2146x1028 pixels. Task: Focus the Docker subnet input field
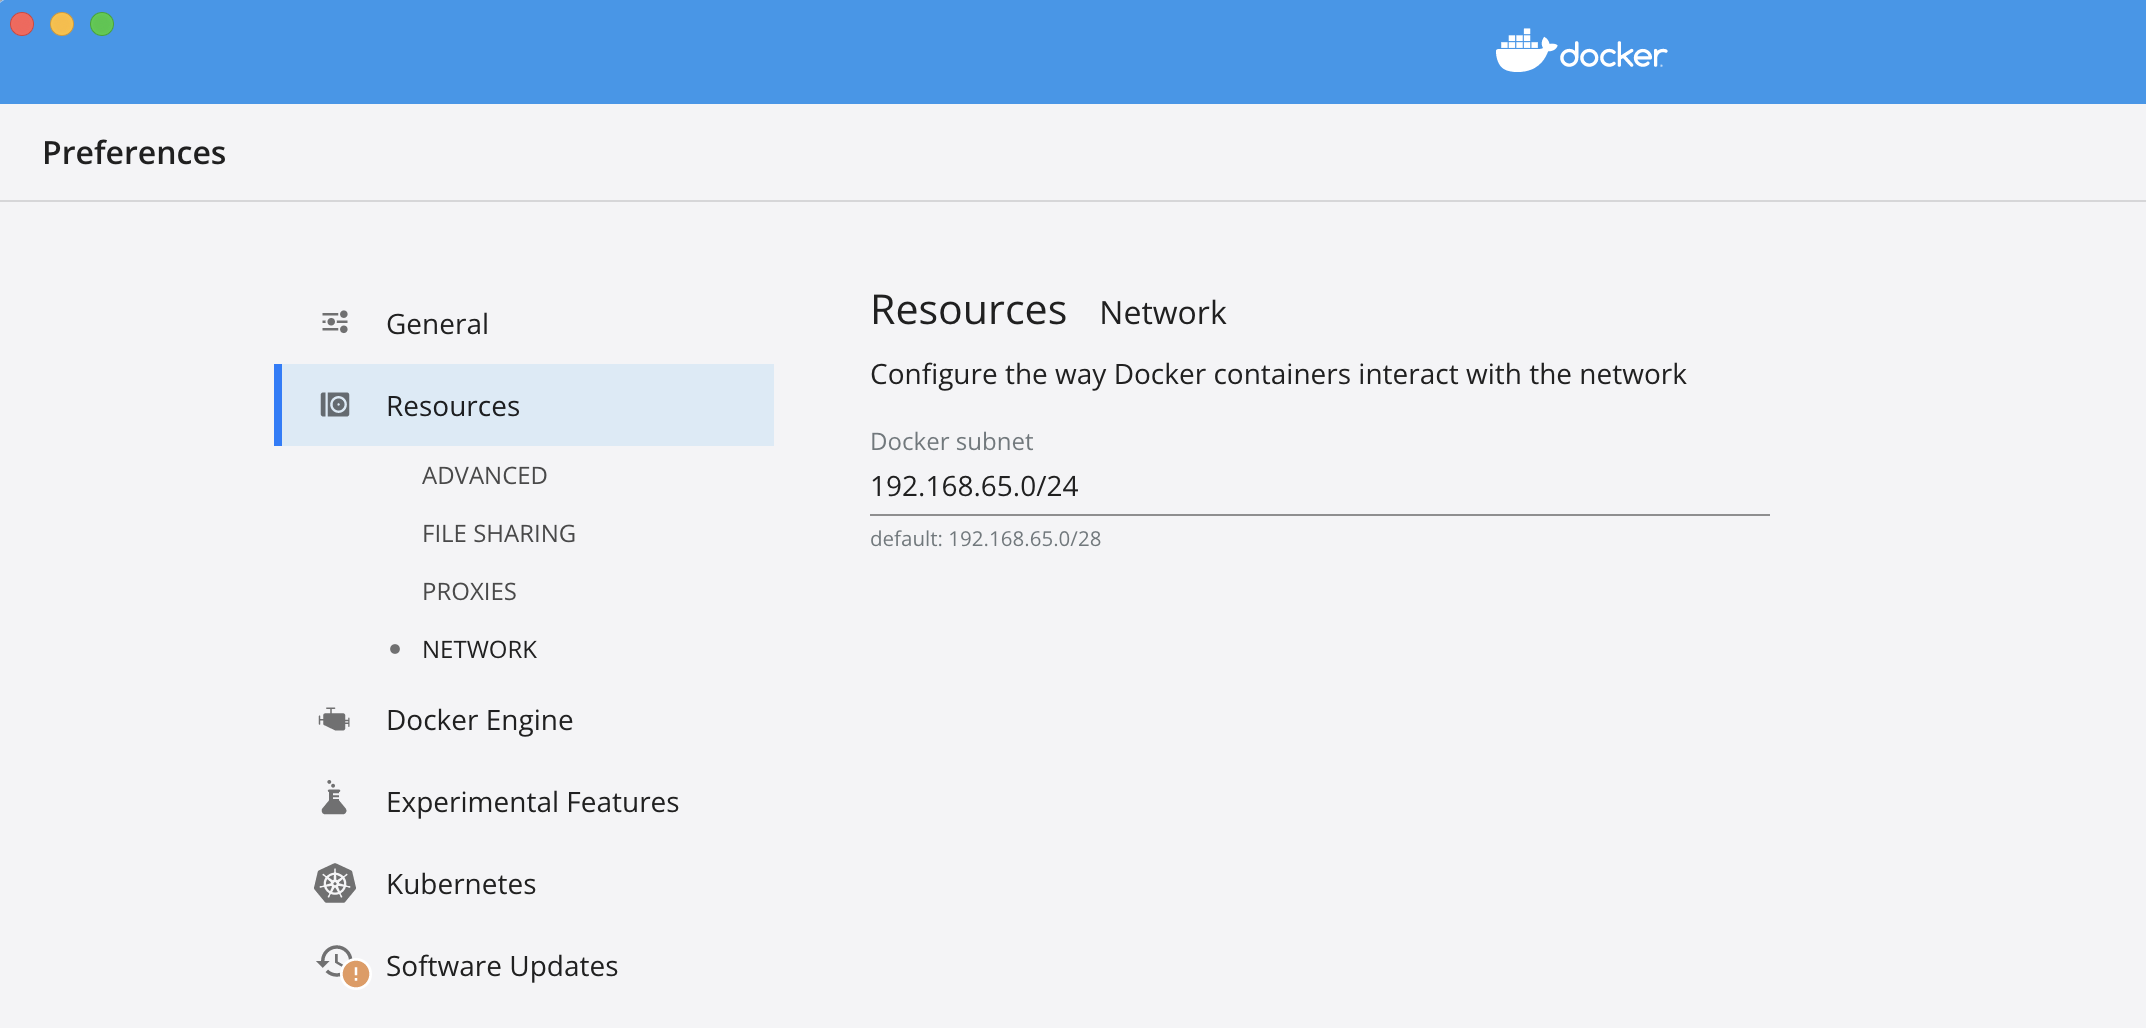click(x=1318, y=487)
